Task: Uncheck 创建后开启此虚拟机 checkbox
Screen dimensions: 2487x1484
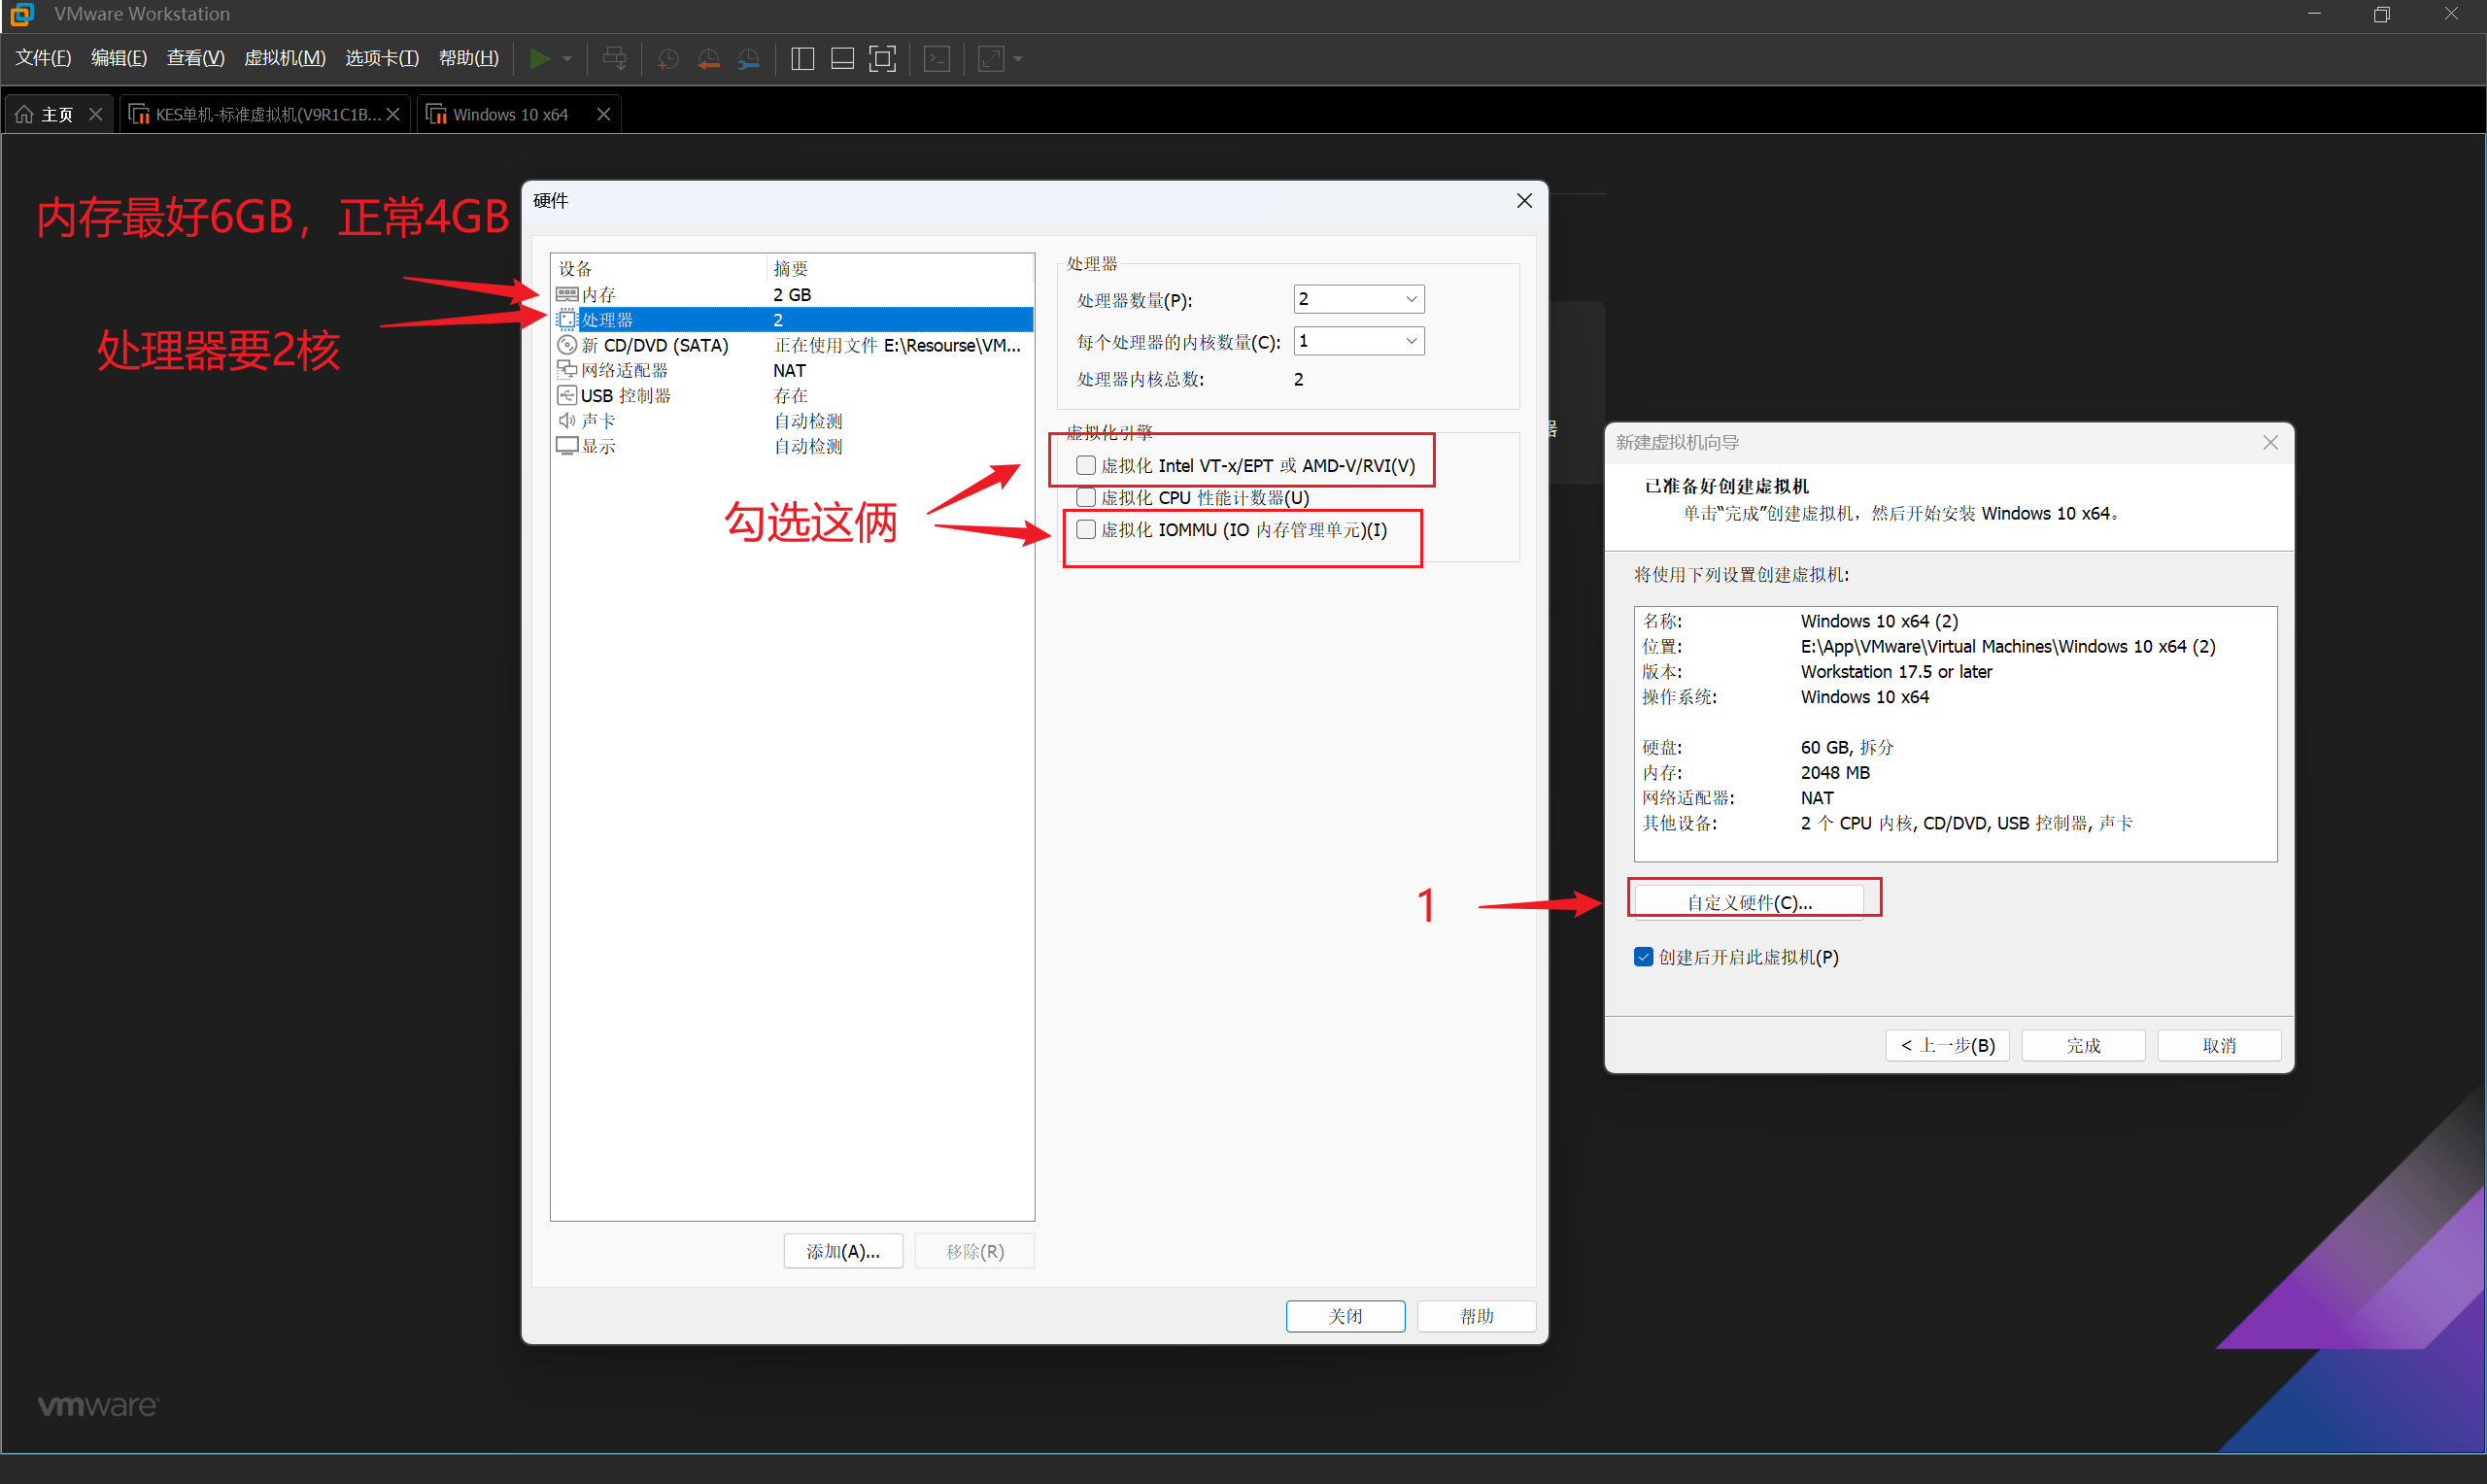Action: point(1643,957)
